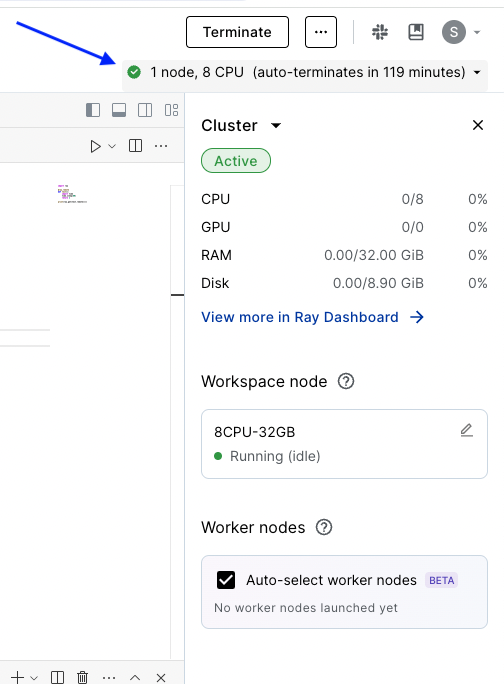Click the RAM 0.00/32.00 GiB value
The image size is (504, 684).
click(x=374, y=255)
